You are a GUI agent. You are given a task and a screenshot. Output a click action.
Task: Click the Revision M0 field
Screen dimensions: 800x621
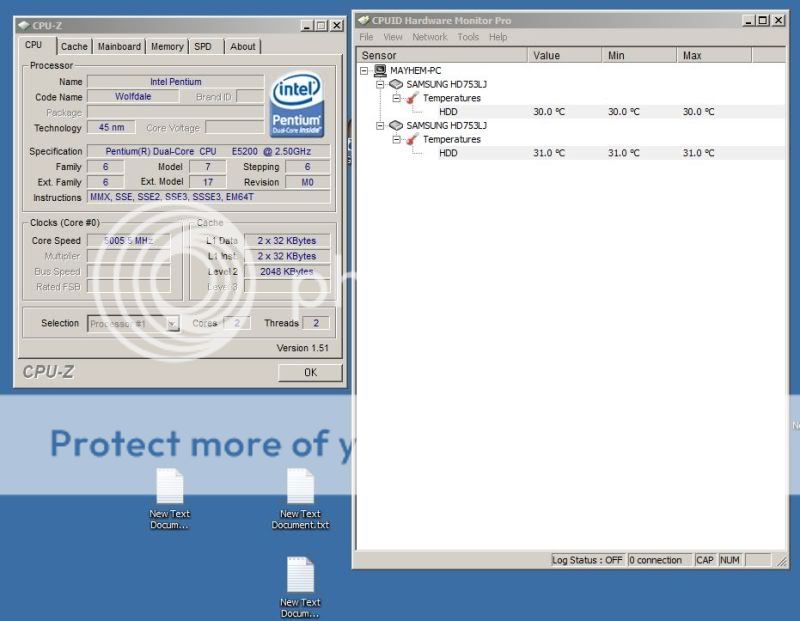tap(307, 182)
